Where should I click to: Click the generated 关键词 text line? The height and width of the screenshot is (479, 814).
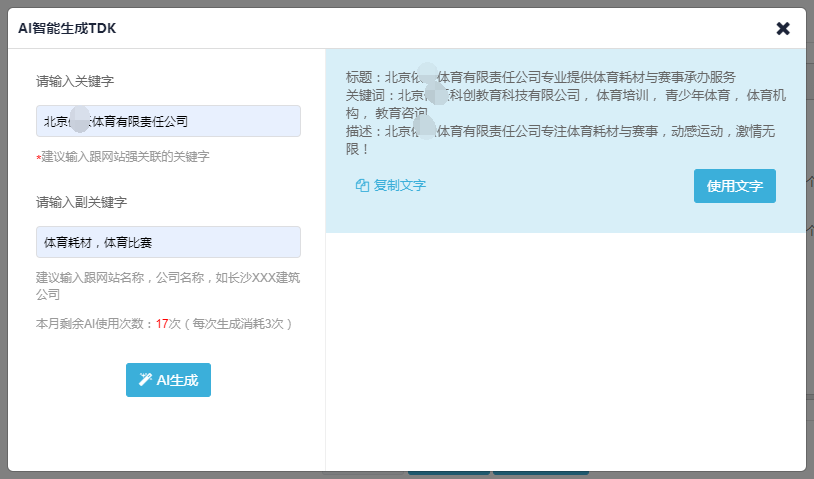(x=566, y=104)
